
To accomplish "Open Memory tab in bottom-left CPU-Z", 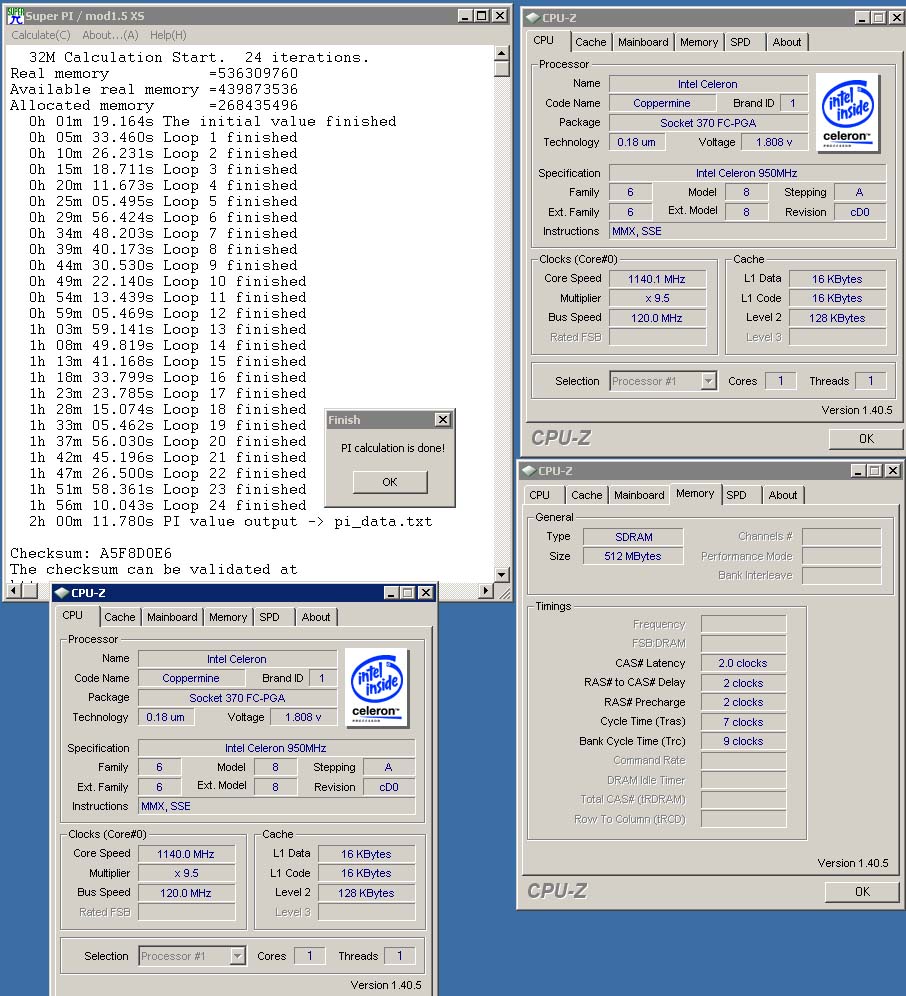I will (x=228, y=617).
